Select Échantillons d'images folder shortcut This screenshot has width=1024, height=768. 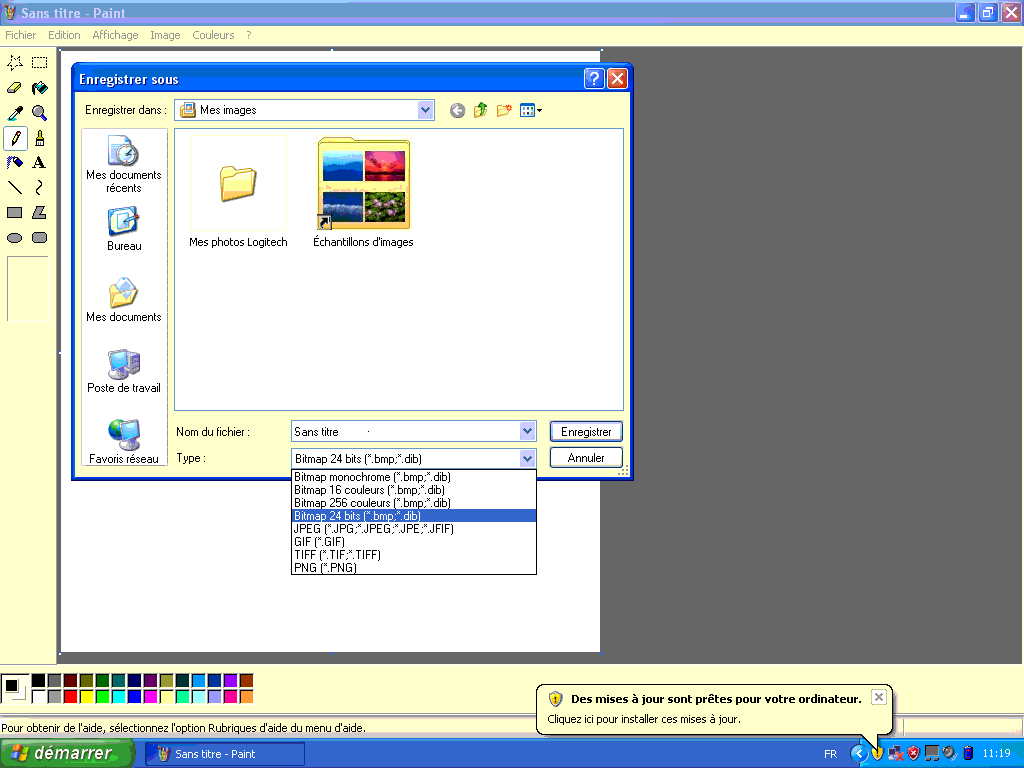click(363, 193)
